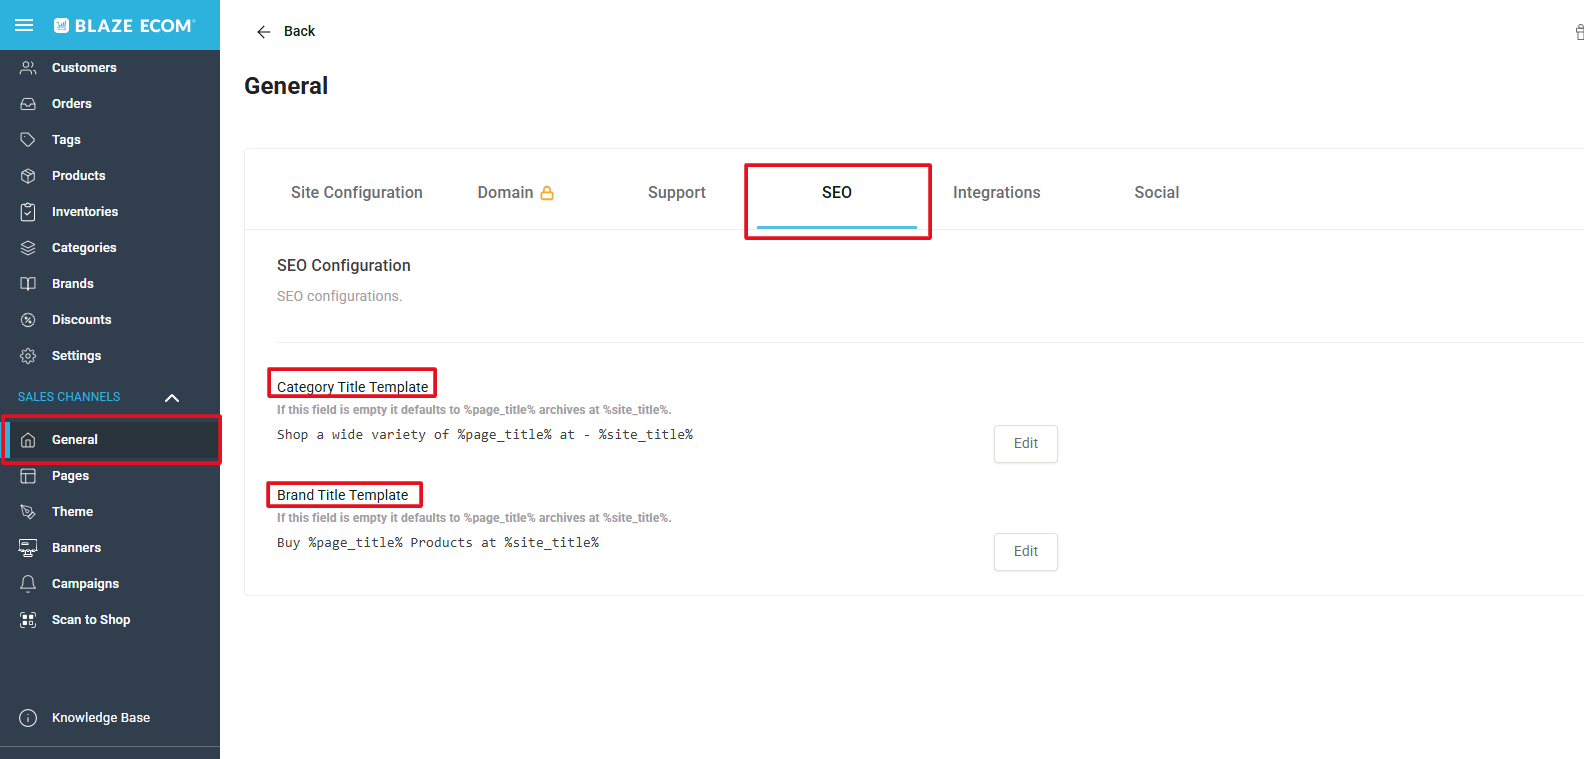Edit the Brand Title Template
The height and width of the screenshot is (759, 1584).
pyautogui.click(x=1026, y=552)
